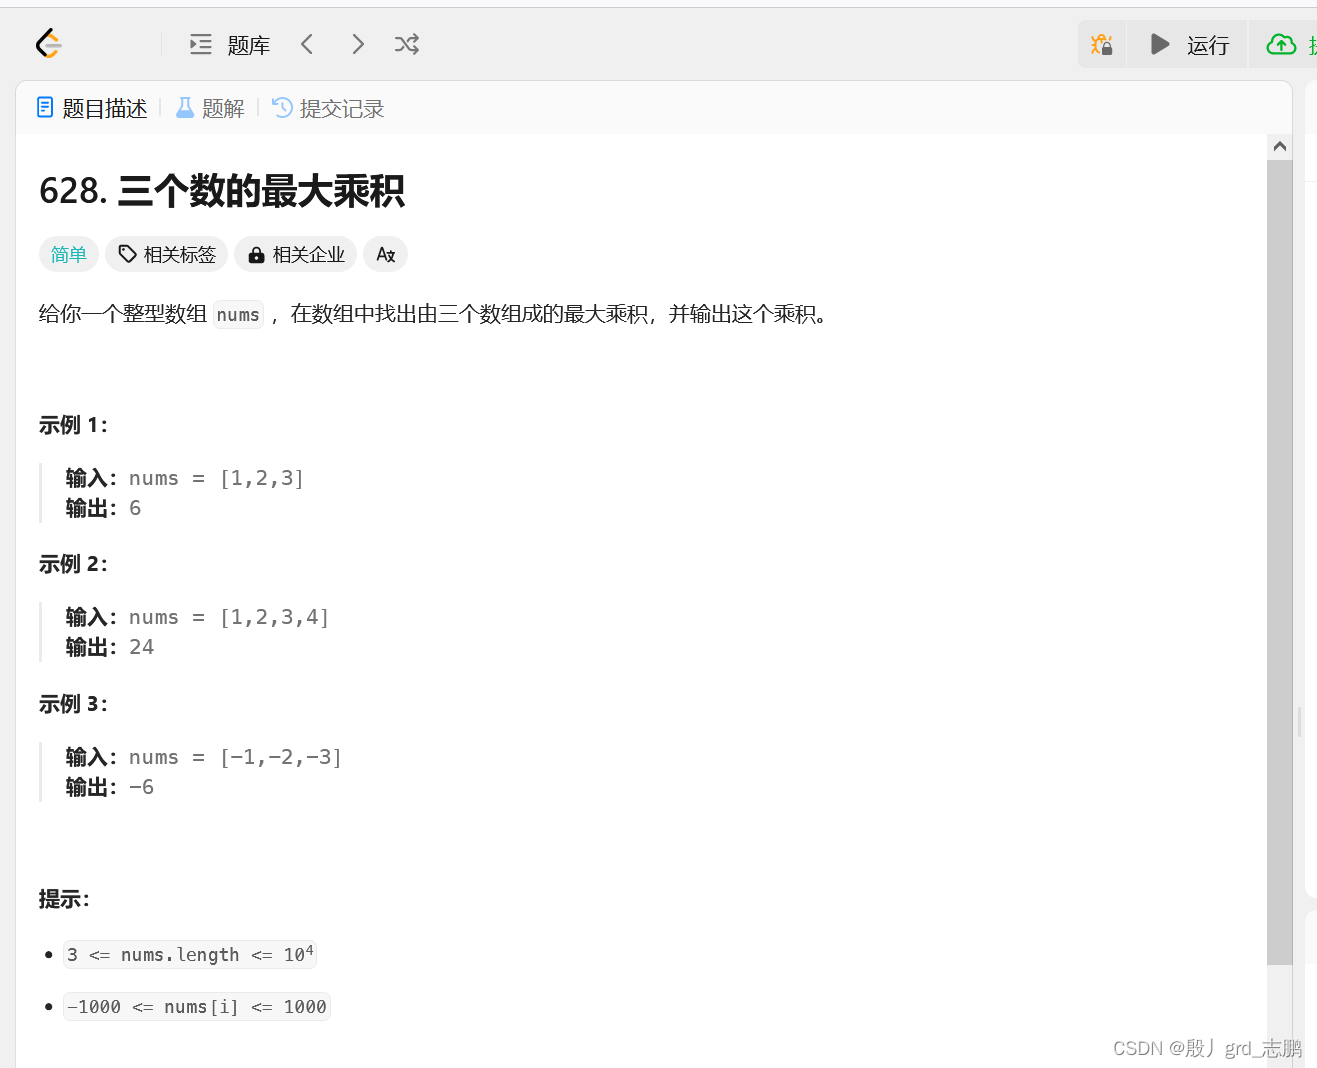The width and height of the screenshot is (1317, 1068).
Task: Switch to the 题解 solutions tab
Action: [210, 108]
